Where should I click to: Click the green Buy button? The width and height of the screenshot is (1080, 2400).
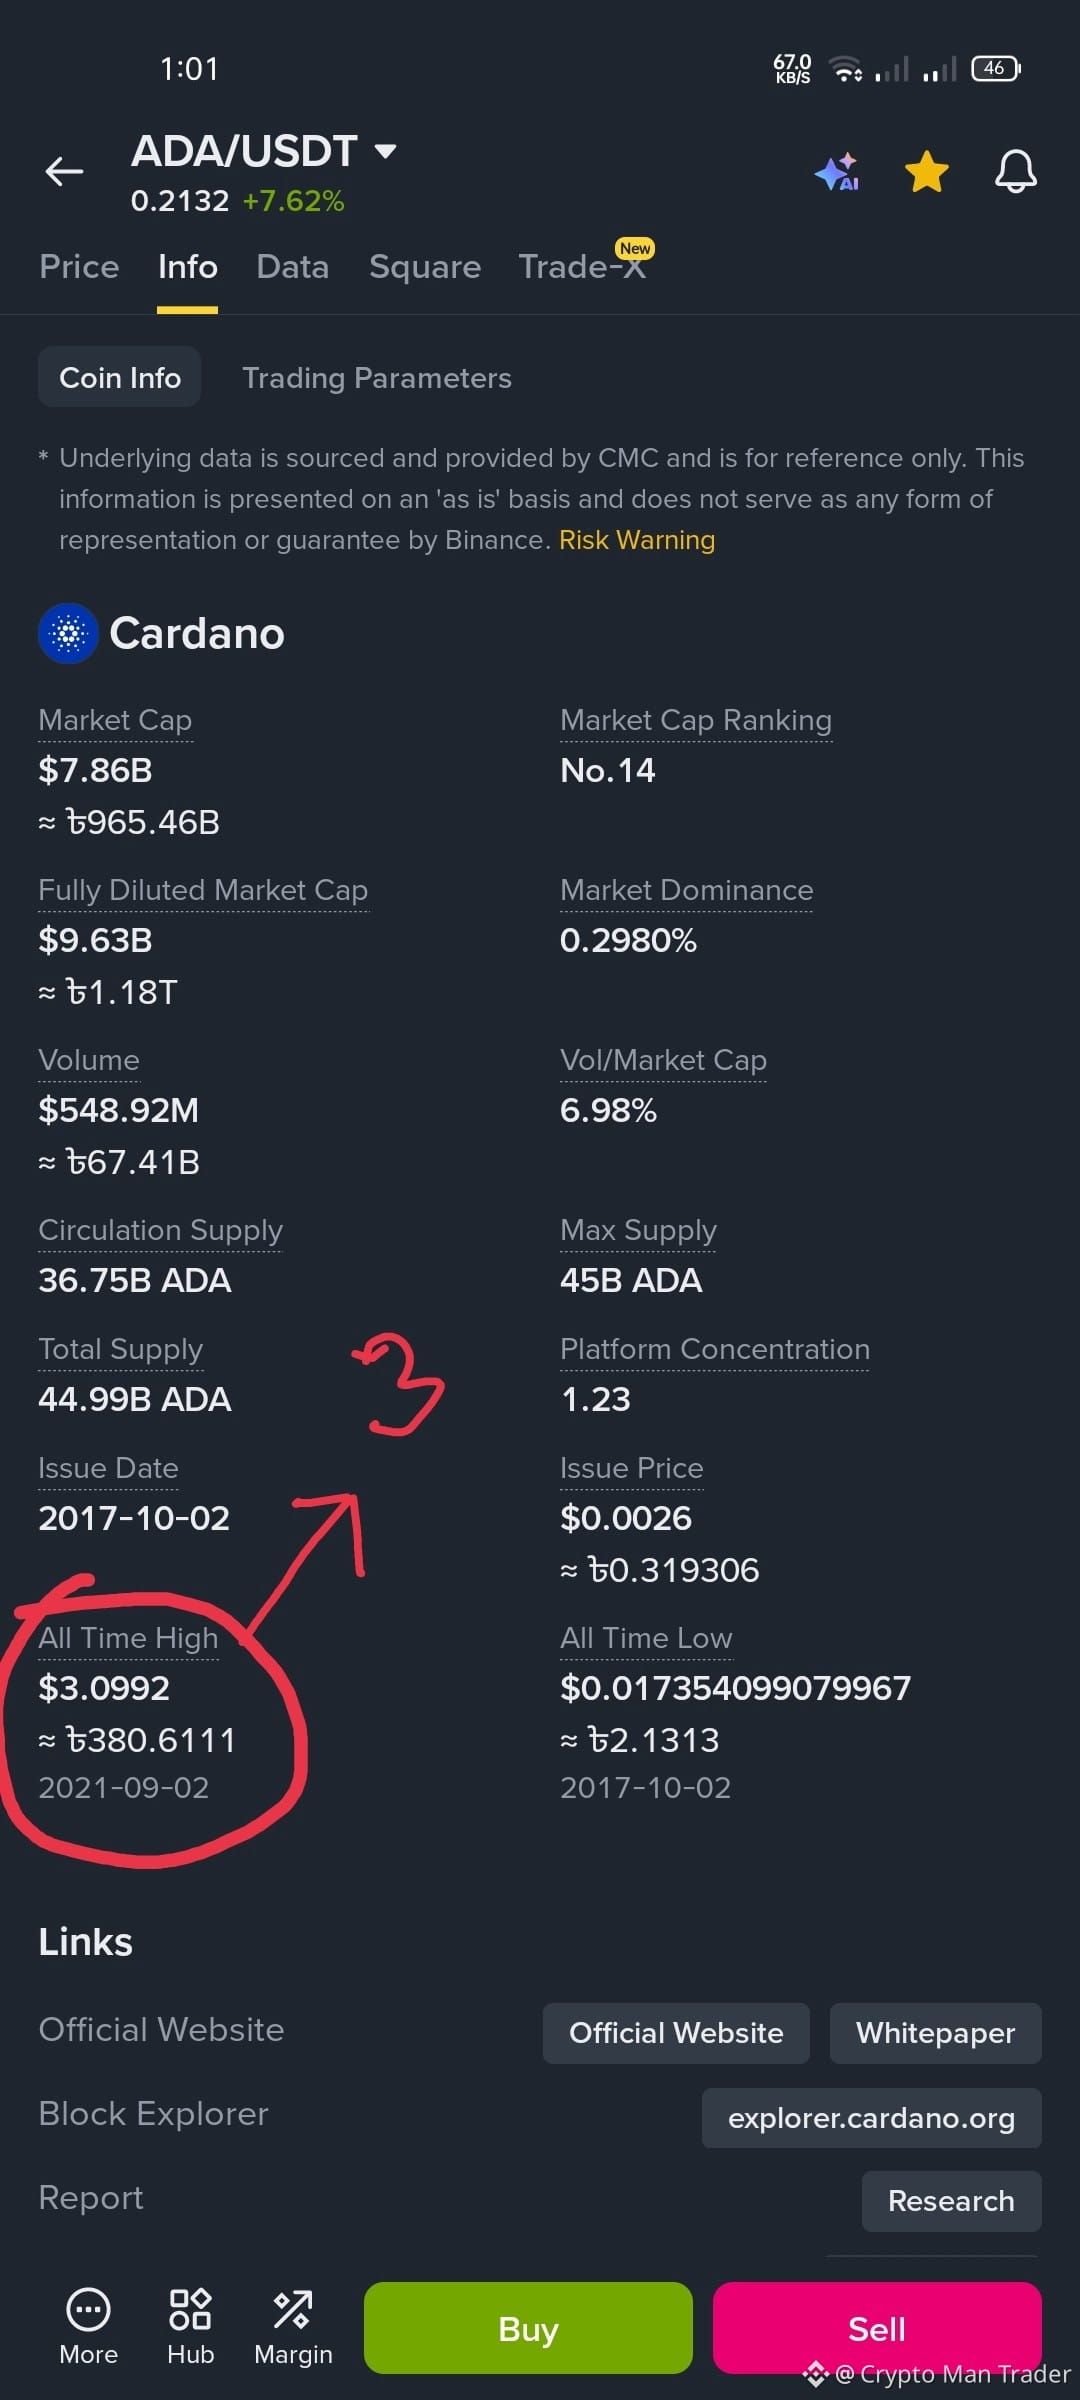[528, 2328]
